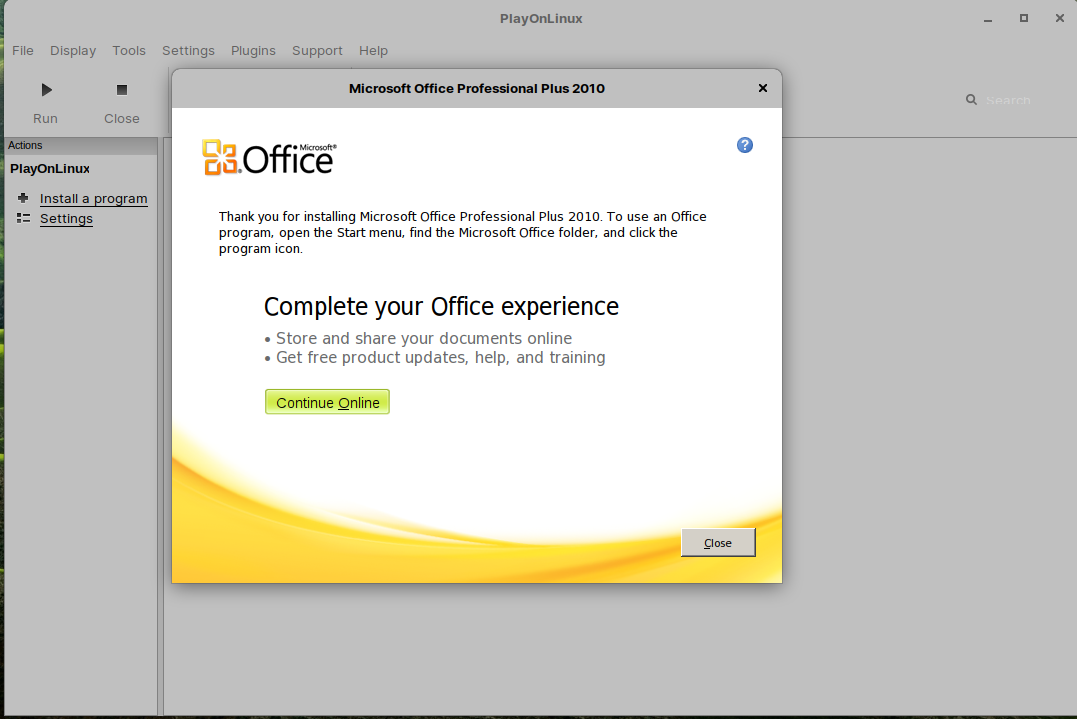Click the Continue Online button
The height and width of the screenshot is (719, 1077).
[327, 402]
